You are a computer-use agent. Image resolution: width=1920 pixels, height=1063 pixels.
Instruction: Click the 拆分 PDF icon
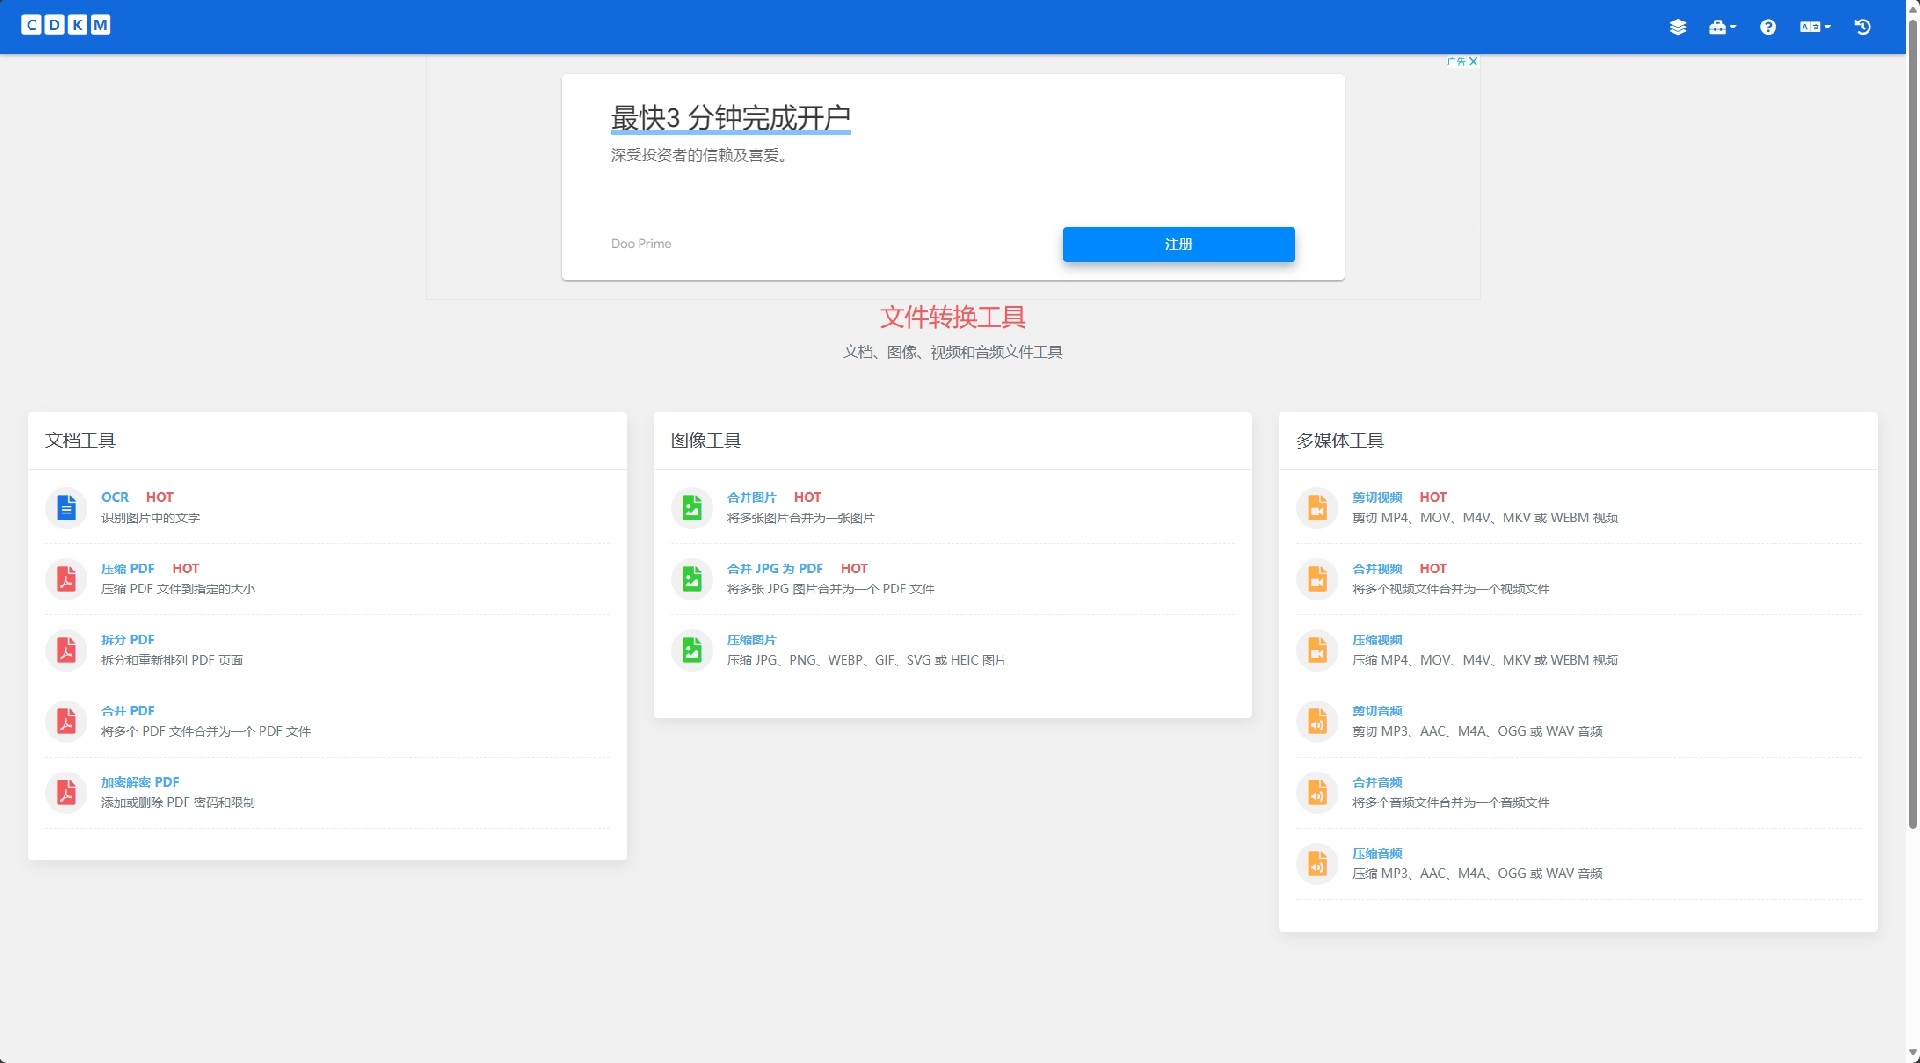(66, 650)
